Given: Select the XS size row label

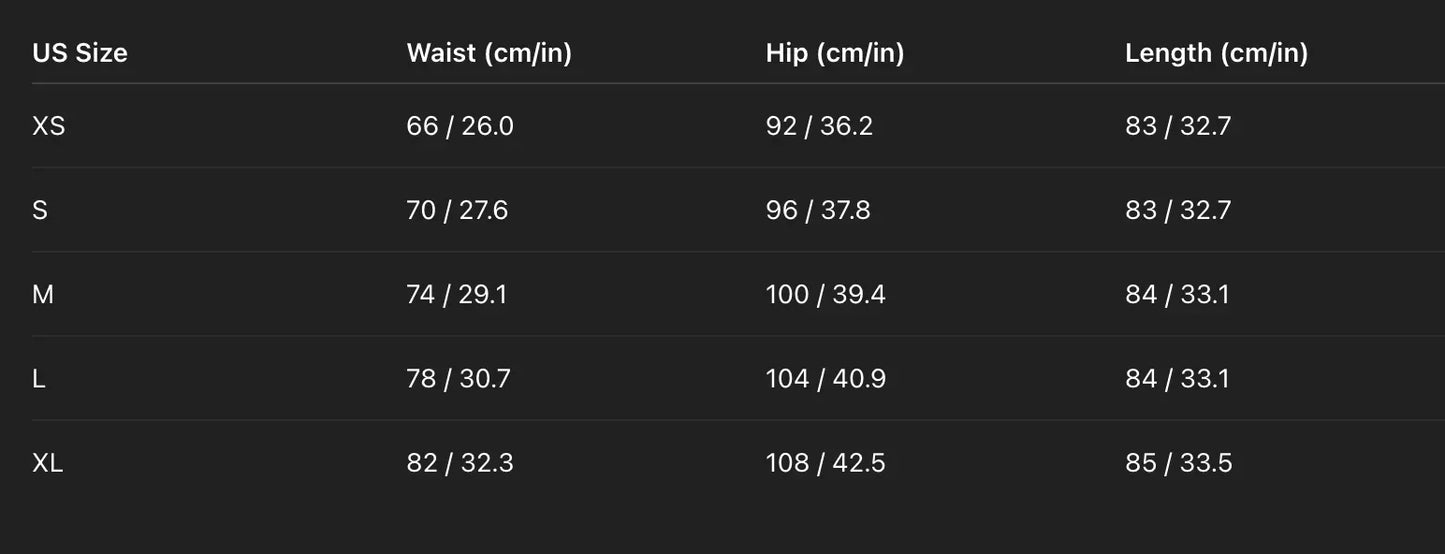Looking at the screenshot, I should tap(49, 126).
